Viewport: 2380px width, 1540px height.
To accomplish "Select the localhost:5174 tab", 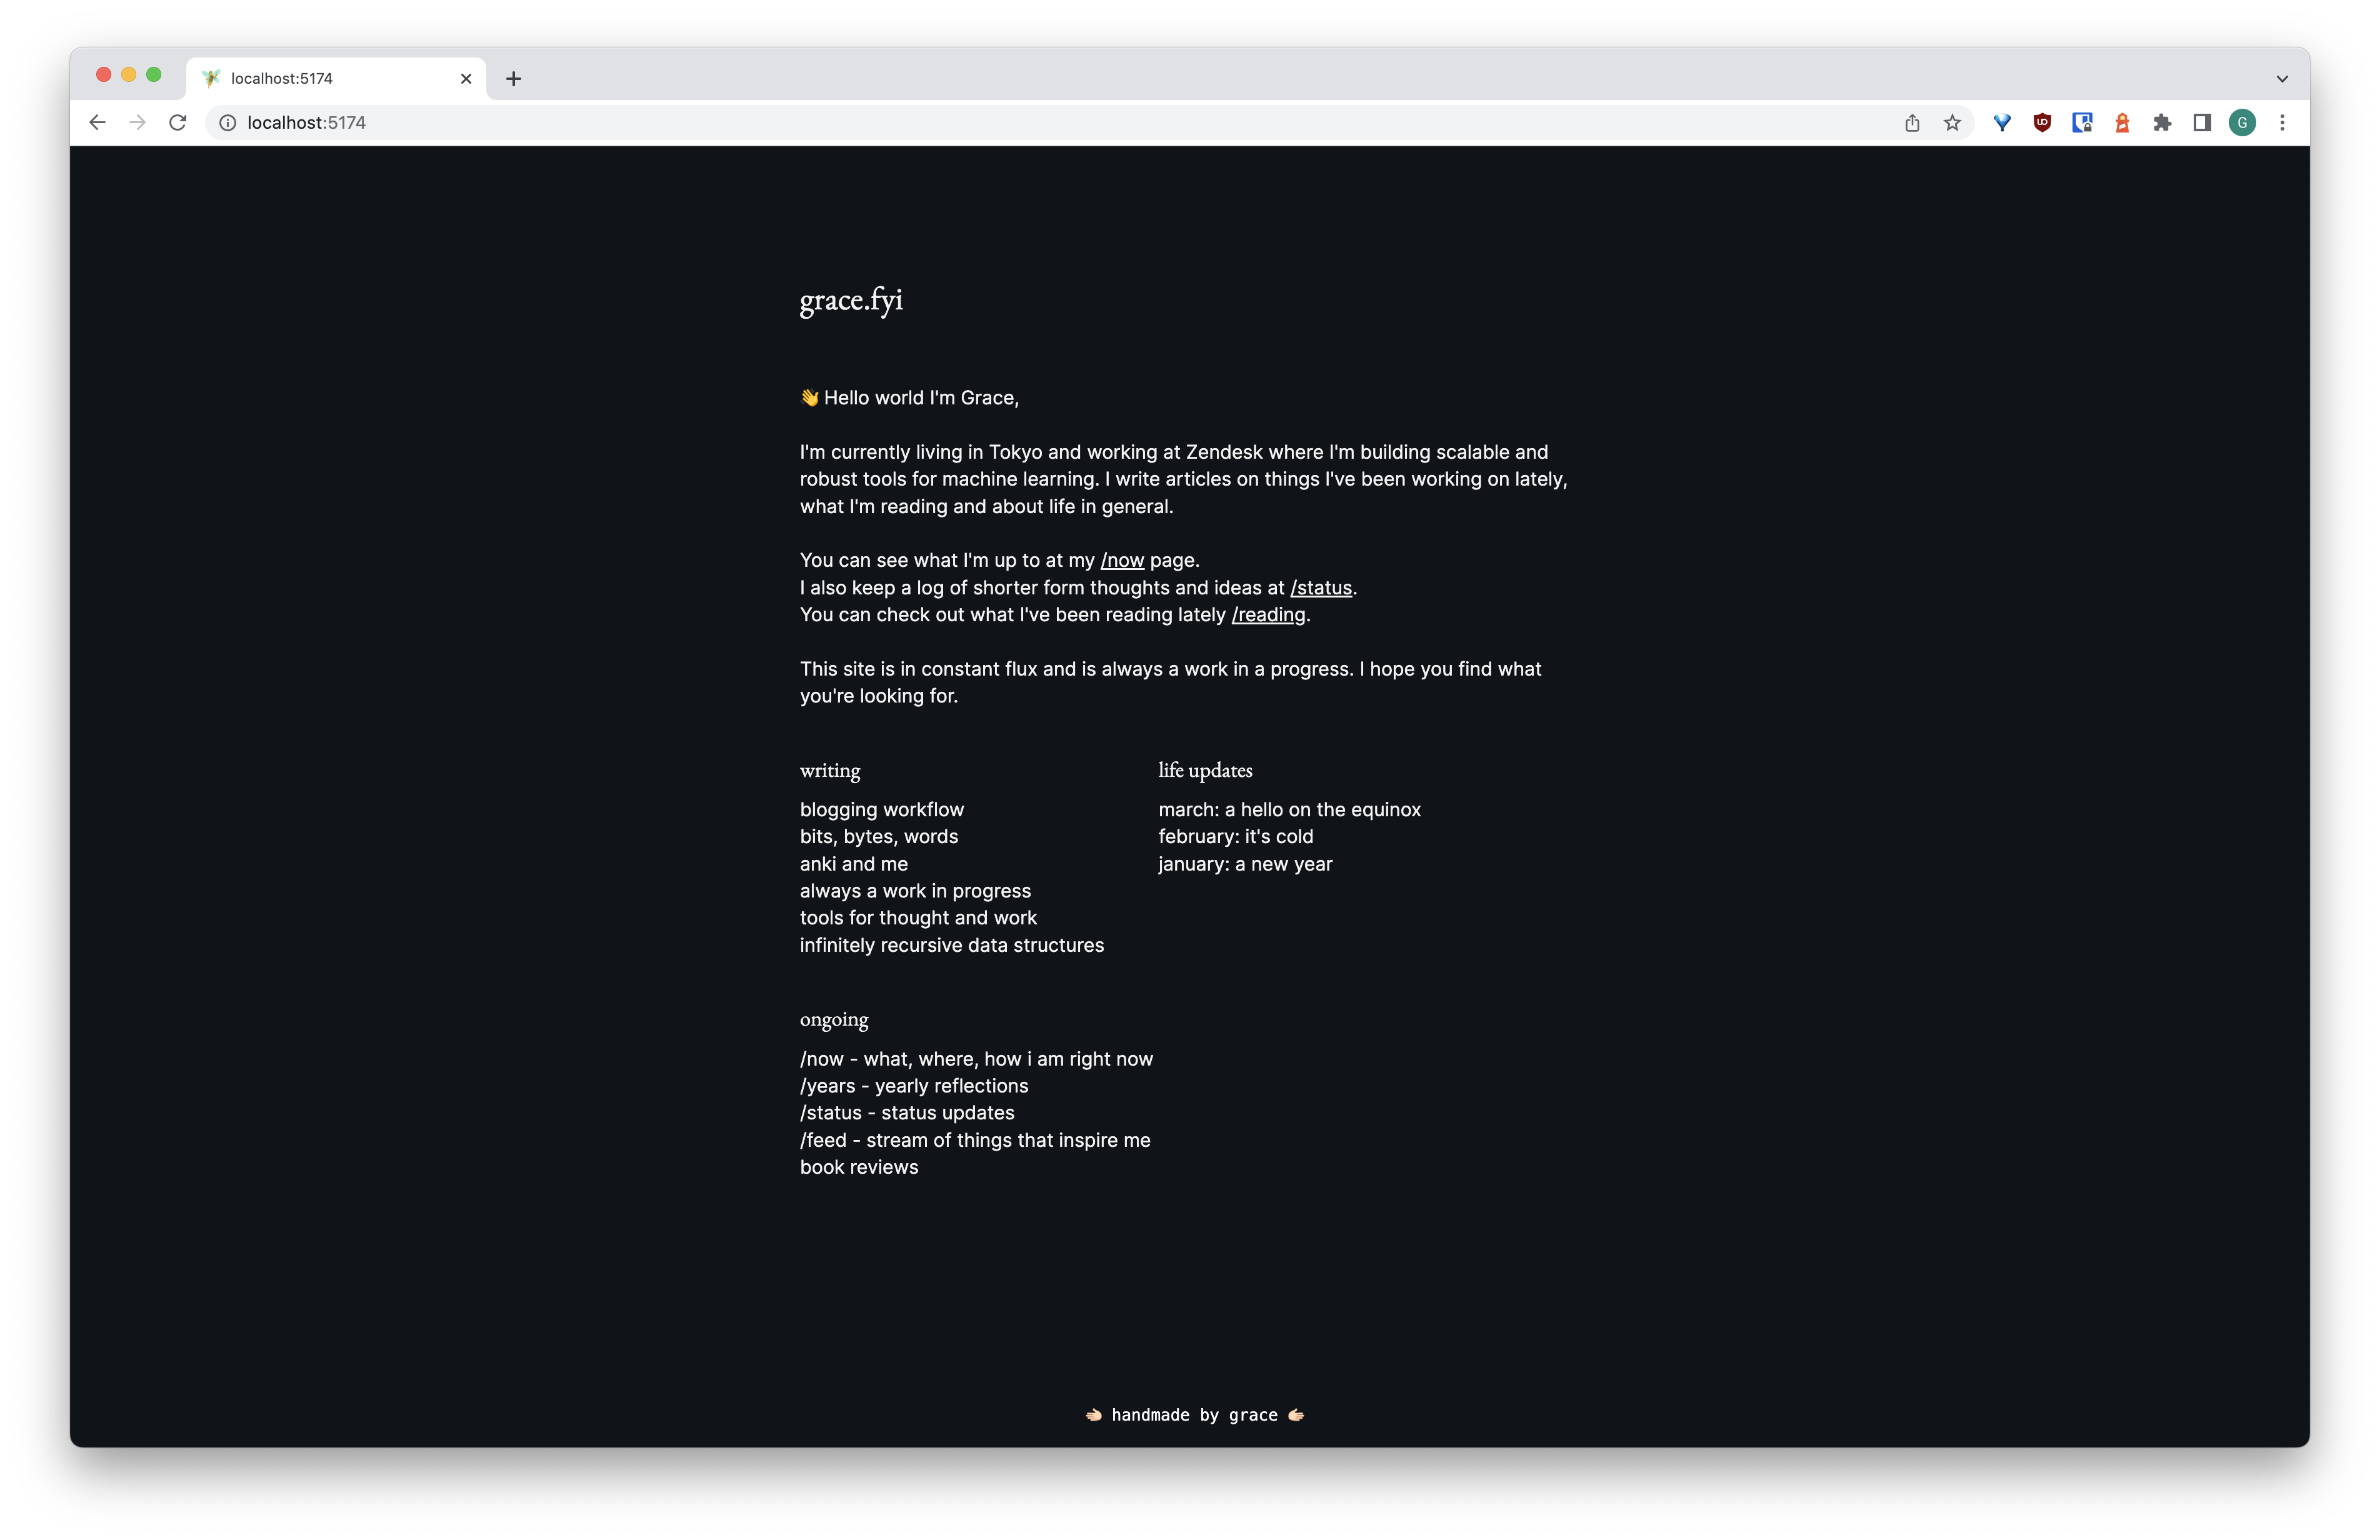I will click(320, 79).
